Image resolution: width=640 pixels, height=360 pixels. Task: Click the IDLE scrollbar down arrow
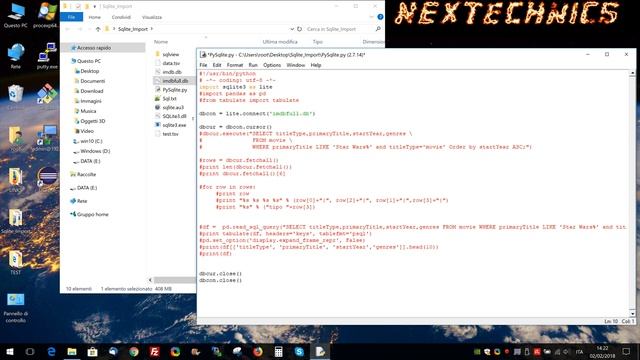[632, 314]
